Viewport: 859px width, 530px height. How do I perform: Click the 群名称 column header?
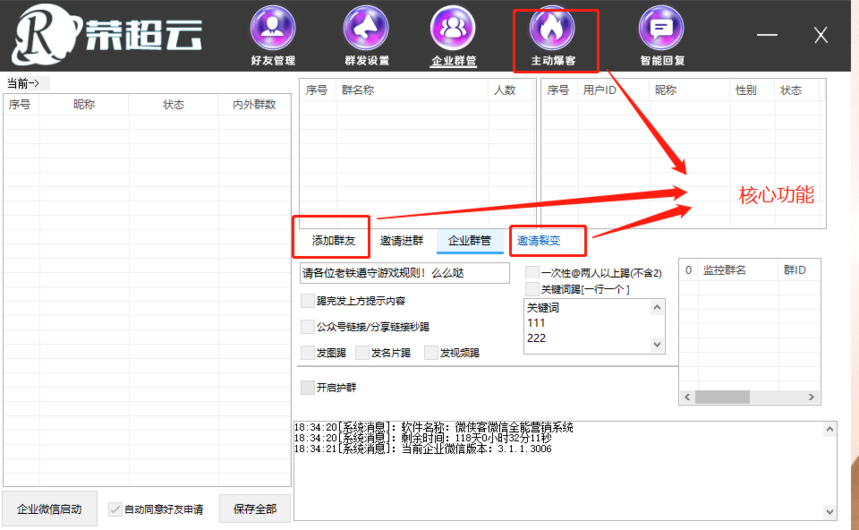(x=411, y=90)
